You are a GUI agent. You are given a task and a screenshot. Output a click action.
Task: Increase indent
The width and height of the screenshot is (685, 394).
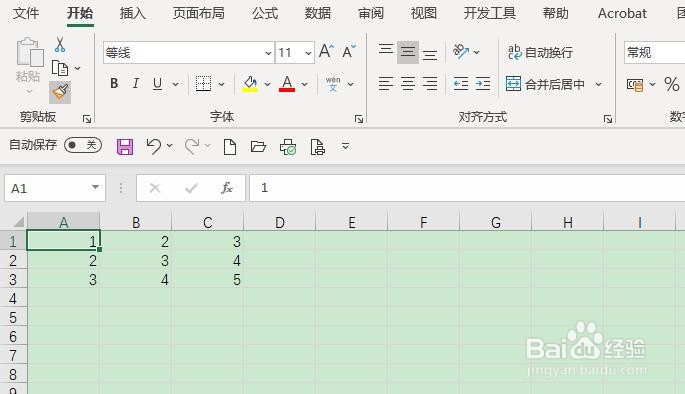(483, 83)
